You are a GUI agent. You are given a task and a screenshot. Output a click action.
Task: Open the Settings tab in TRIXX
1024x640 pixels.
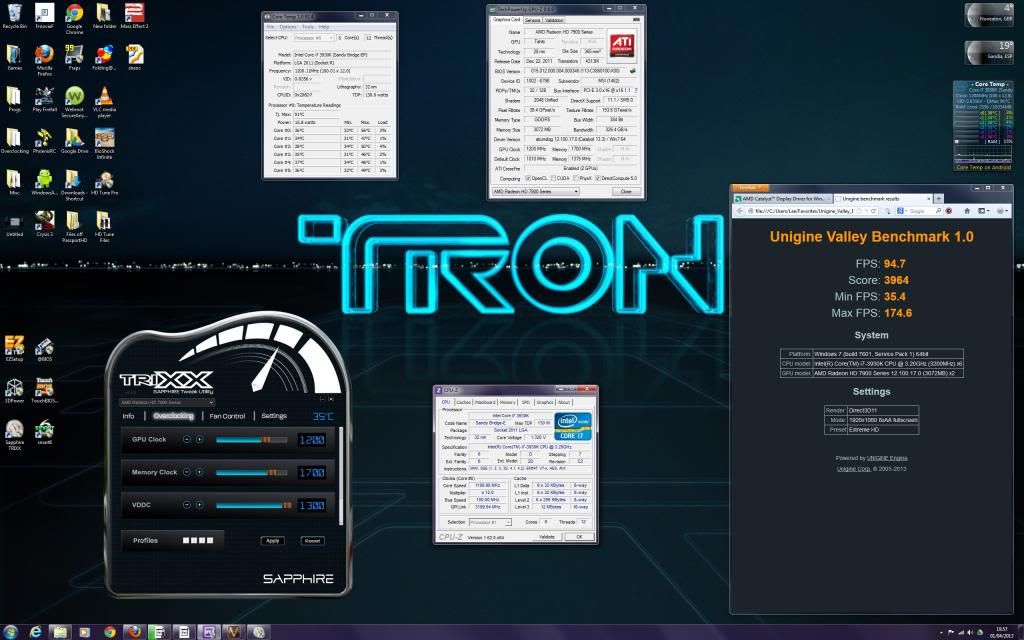click(x=274, y=416)
